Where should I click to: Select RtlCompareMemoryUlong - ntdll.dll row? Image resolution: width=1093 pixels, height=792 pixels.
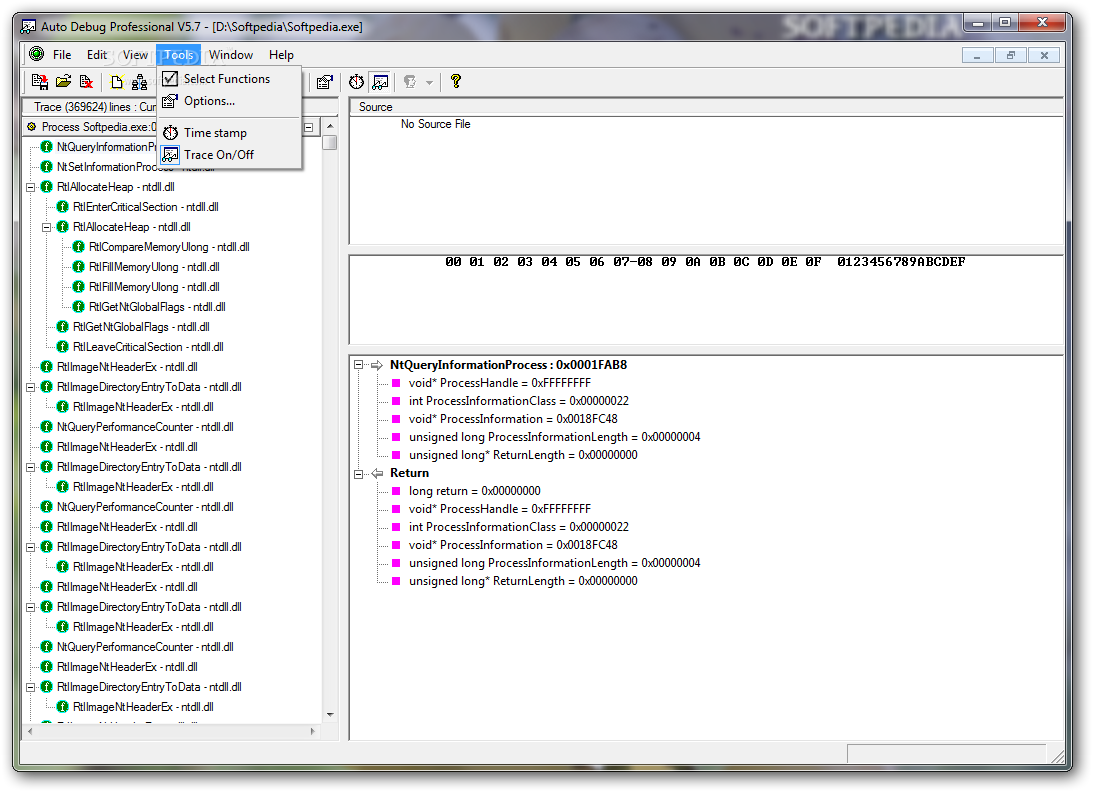click(169, 247)
